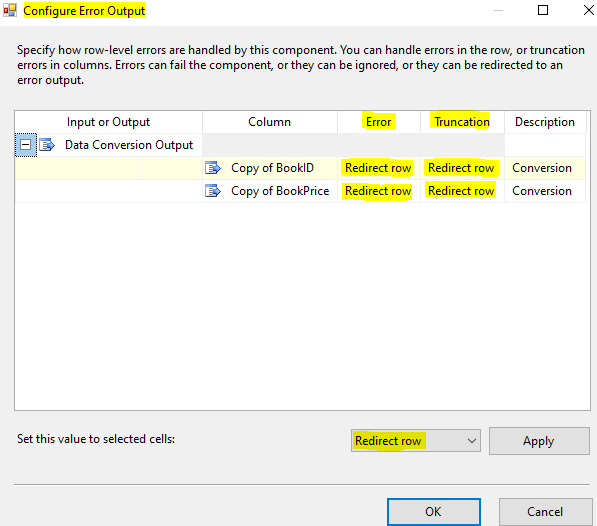Viewport: 597px width, 526px height.
Task: Select the Truncation cell for Copy of BookPrice
Action: coord(462,191)
